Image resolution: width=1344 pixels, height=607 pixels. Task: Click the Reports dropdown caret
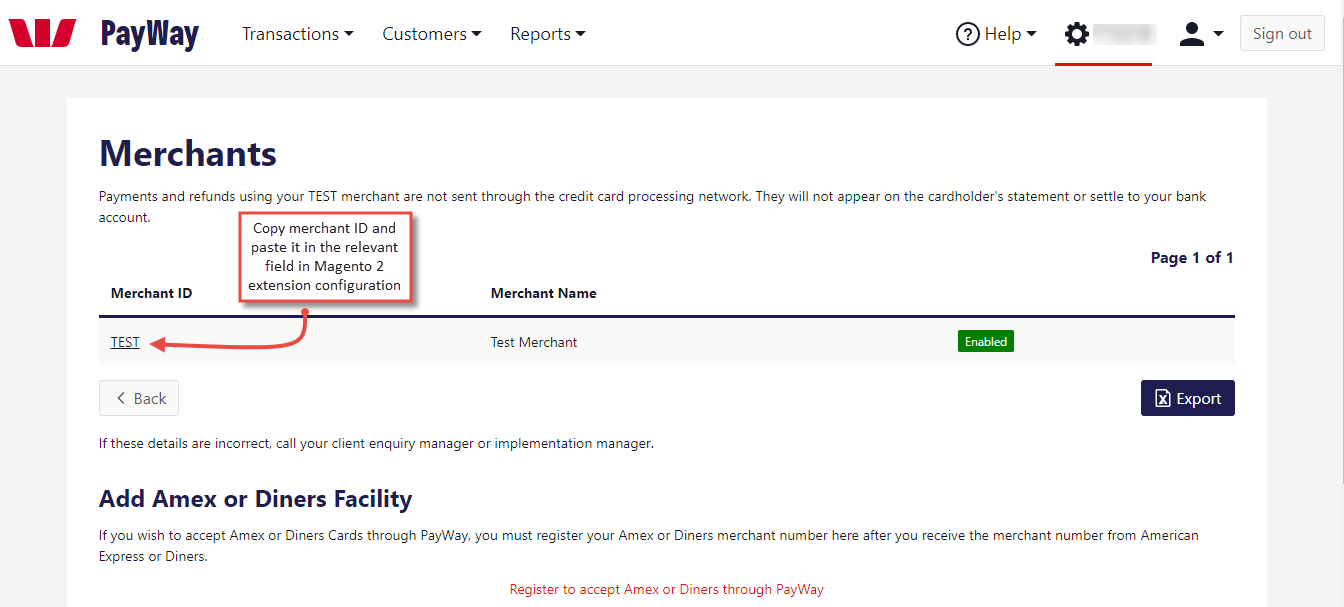(581, 34)
